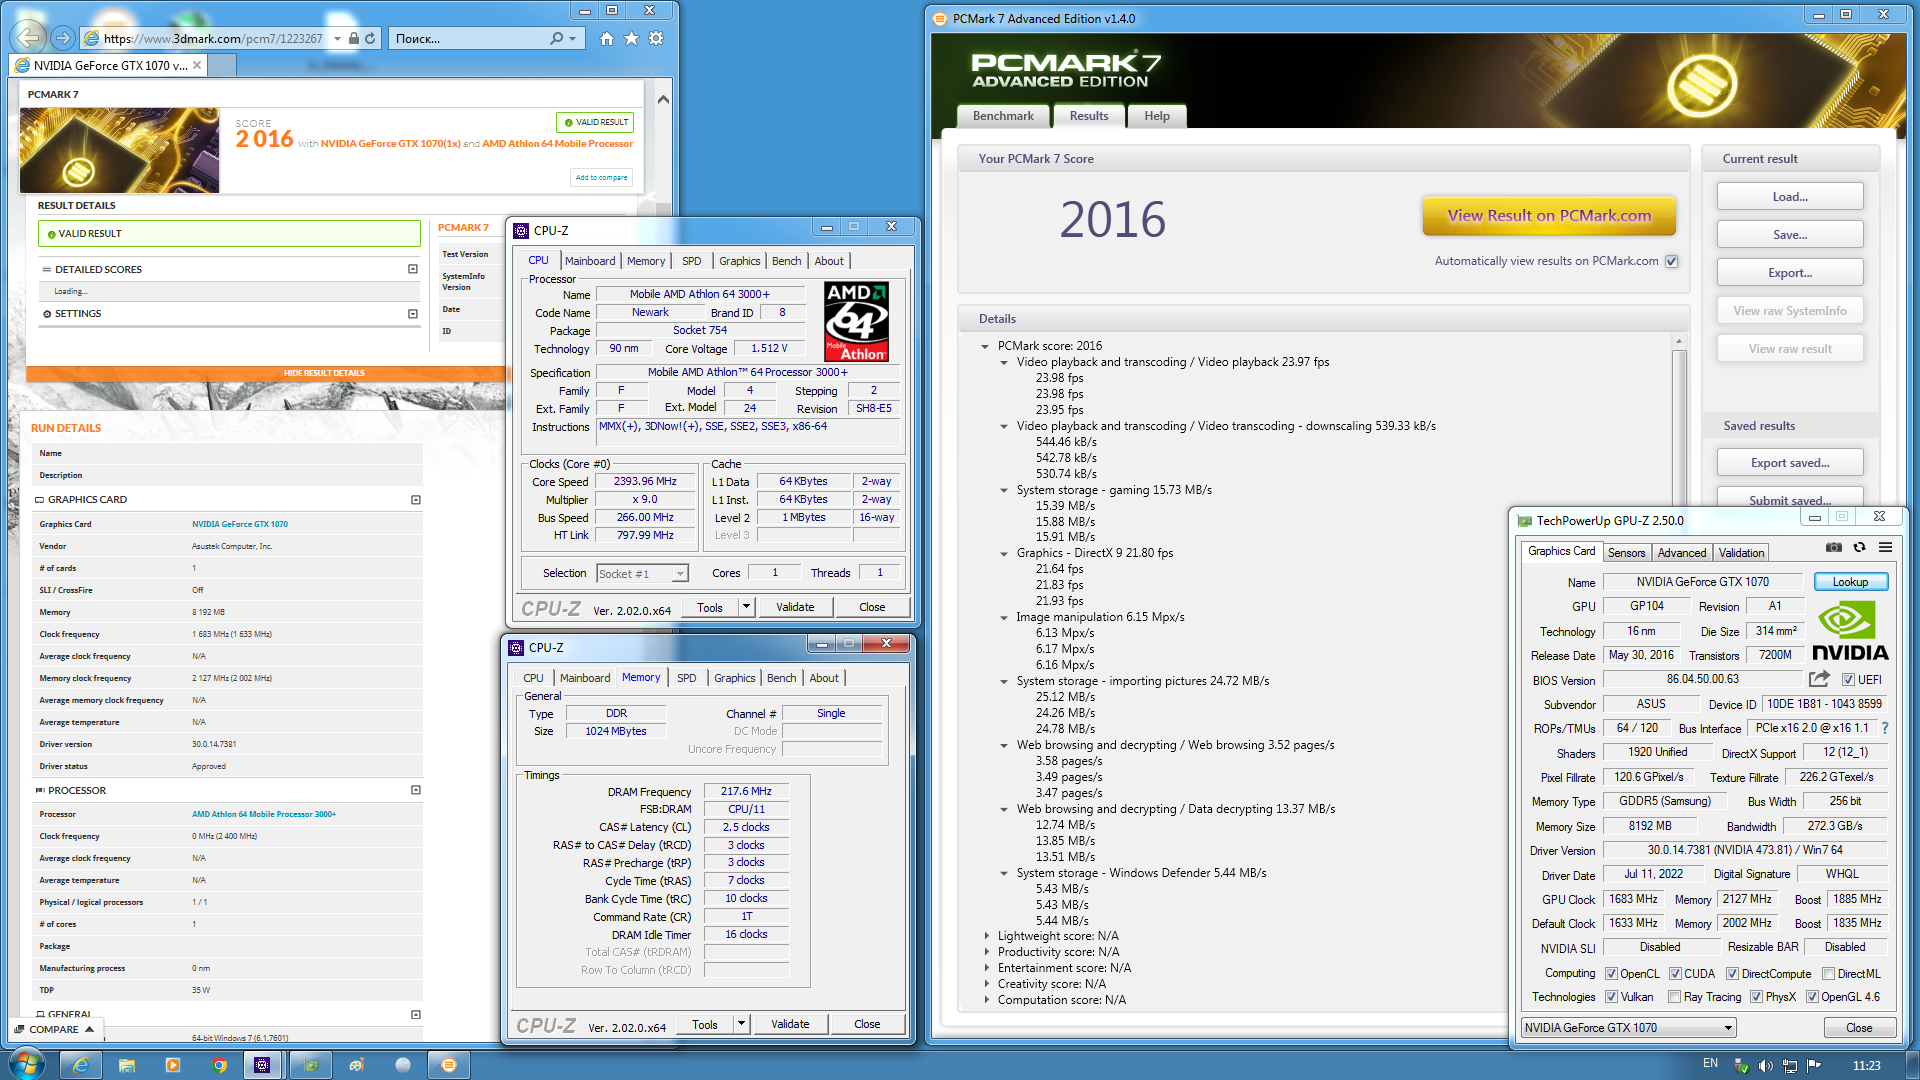Screen dimensions: 1920x1080
Task: Open Paint from the taskbar
Action: coord(356,1065)
